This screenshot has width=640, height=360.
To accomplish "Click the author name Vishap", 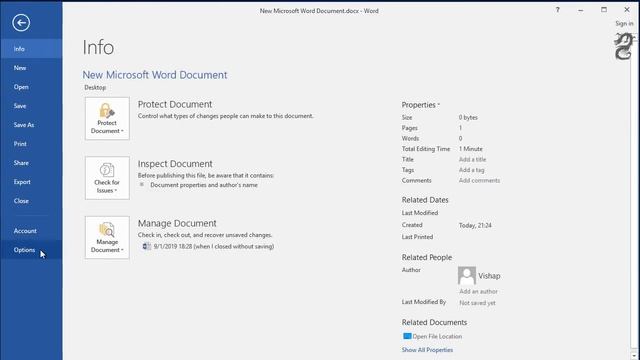I will tap(489, 276).
